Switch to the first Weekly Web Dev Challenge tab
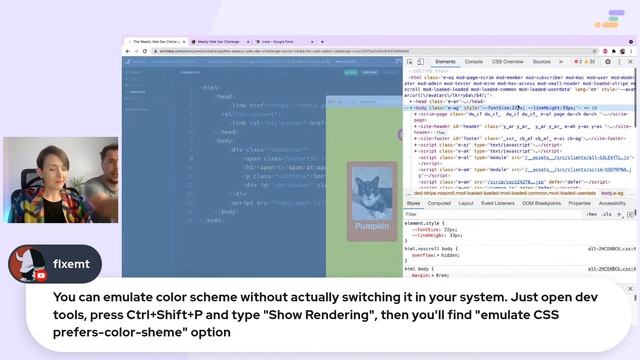This screenshot has height=360, width=640. click(155, 42)
